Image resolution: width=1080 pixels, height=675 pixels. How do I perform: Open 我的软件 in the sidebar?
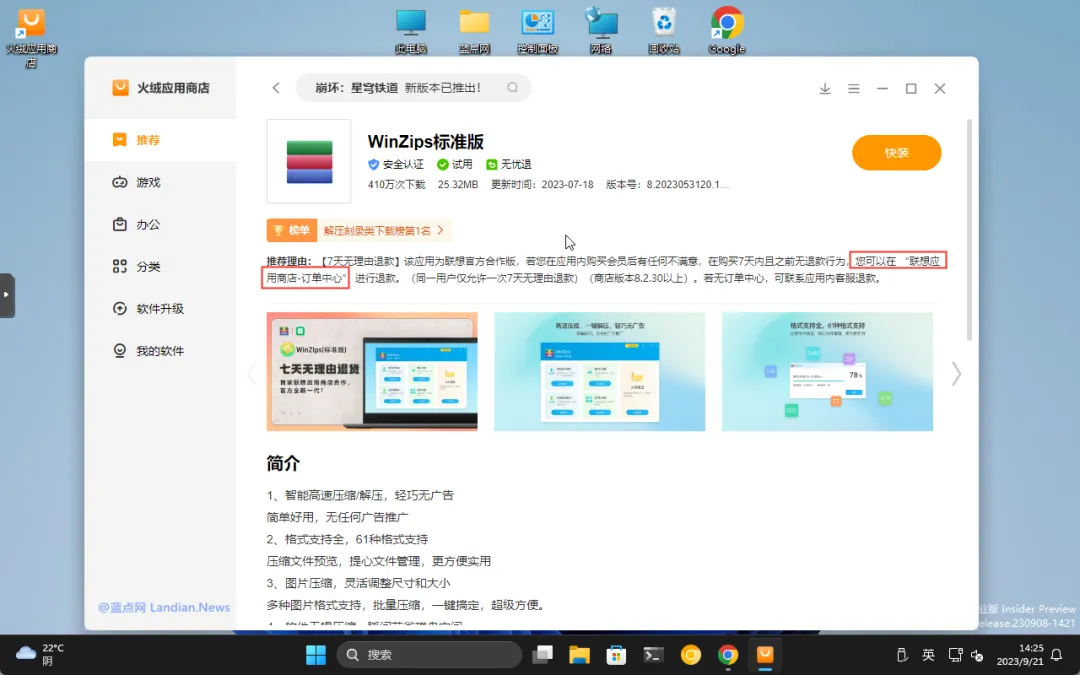160,351
